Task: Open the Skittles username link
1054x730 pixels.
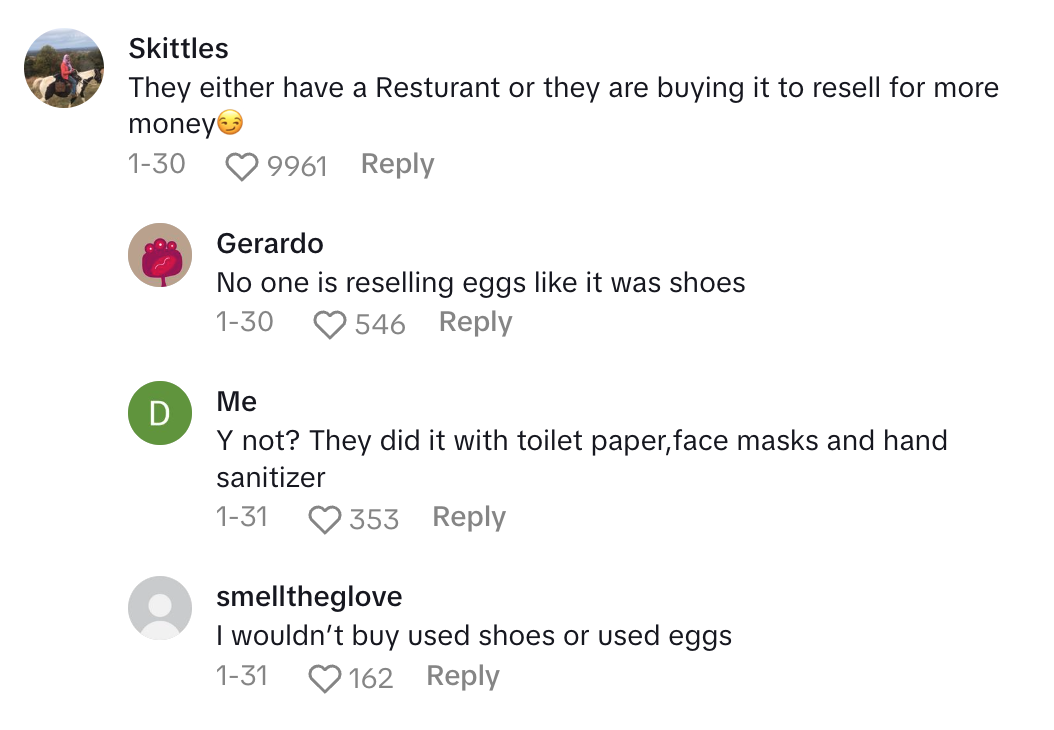Action: (x=178, y=48)
